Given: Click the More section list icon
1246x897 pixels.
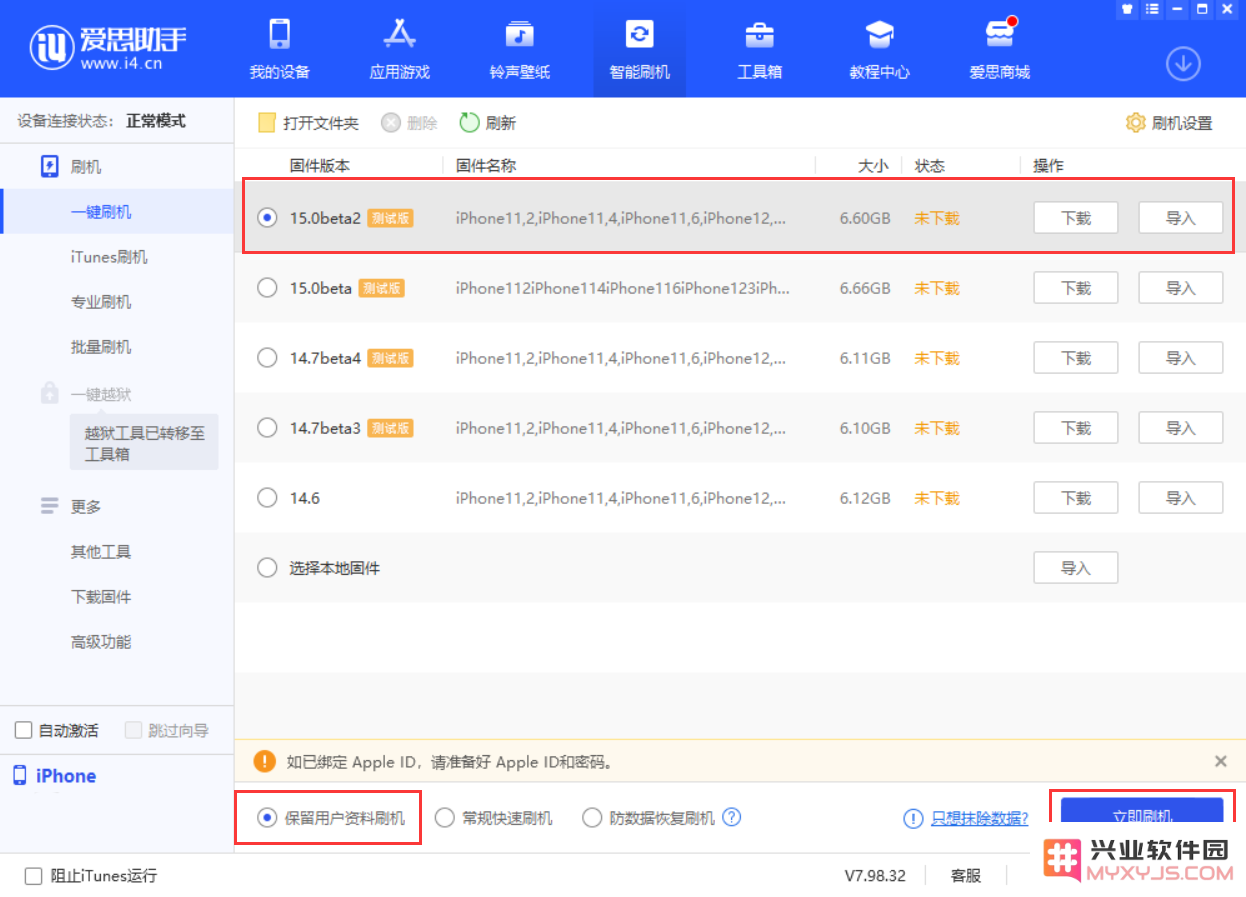Looking at the screenshot, I should click(50, 506).
